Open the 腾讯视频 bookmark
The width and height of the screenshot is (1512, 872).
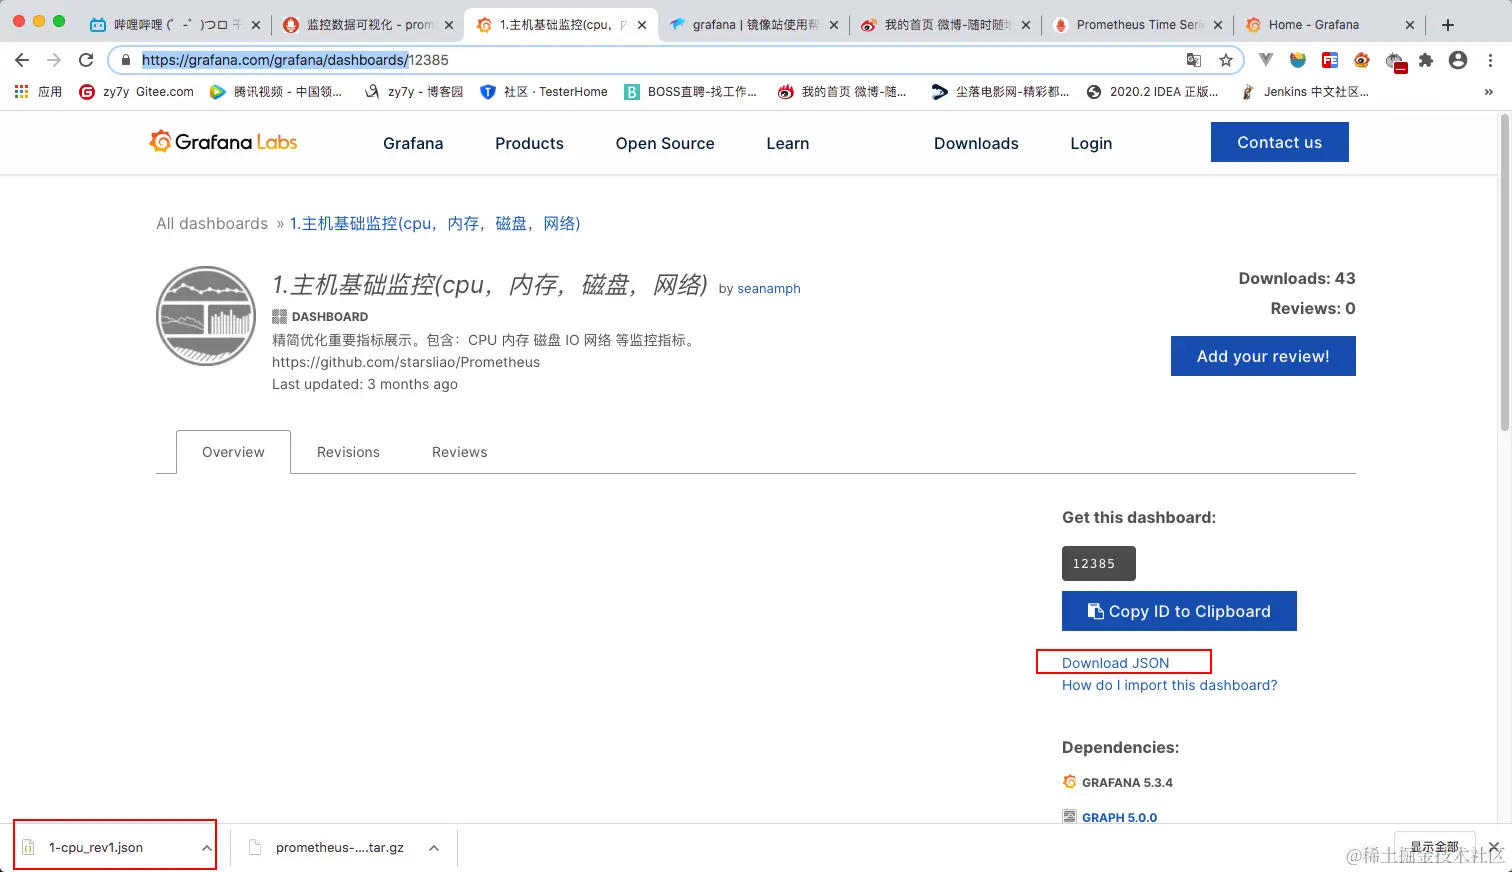click(276, 92)
